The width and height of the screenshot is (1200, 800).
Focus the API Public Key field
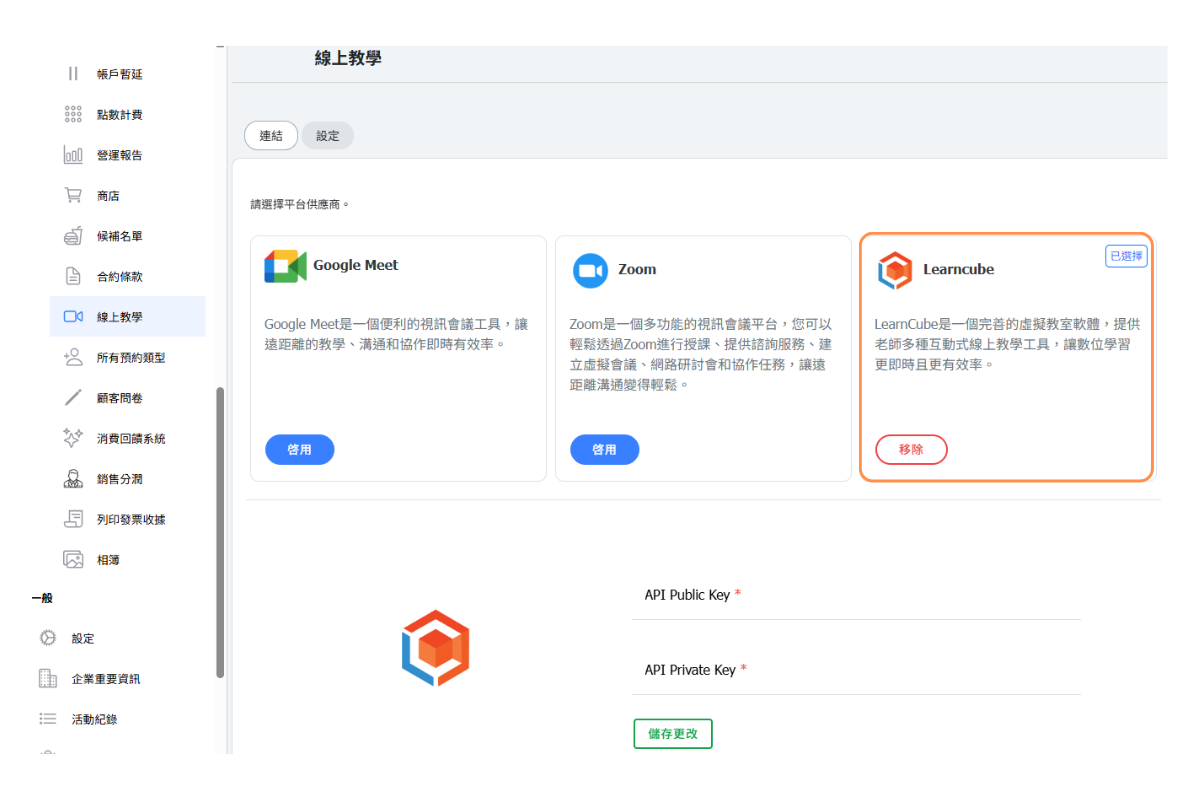click(x=856, y=607)
